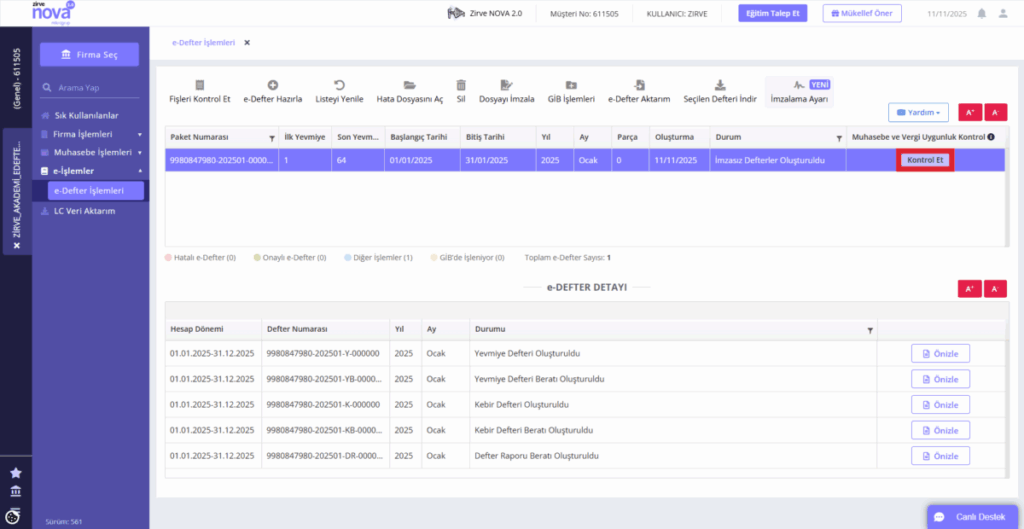Click the Fişleri Kontrol Et toolbar icon

pos(200,85)
